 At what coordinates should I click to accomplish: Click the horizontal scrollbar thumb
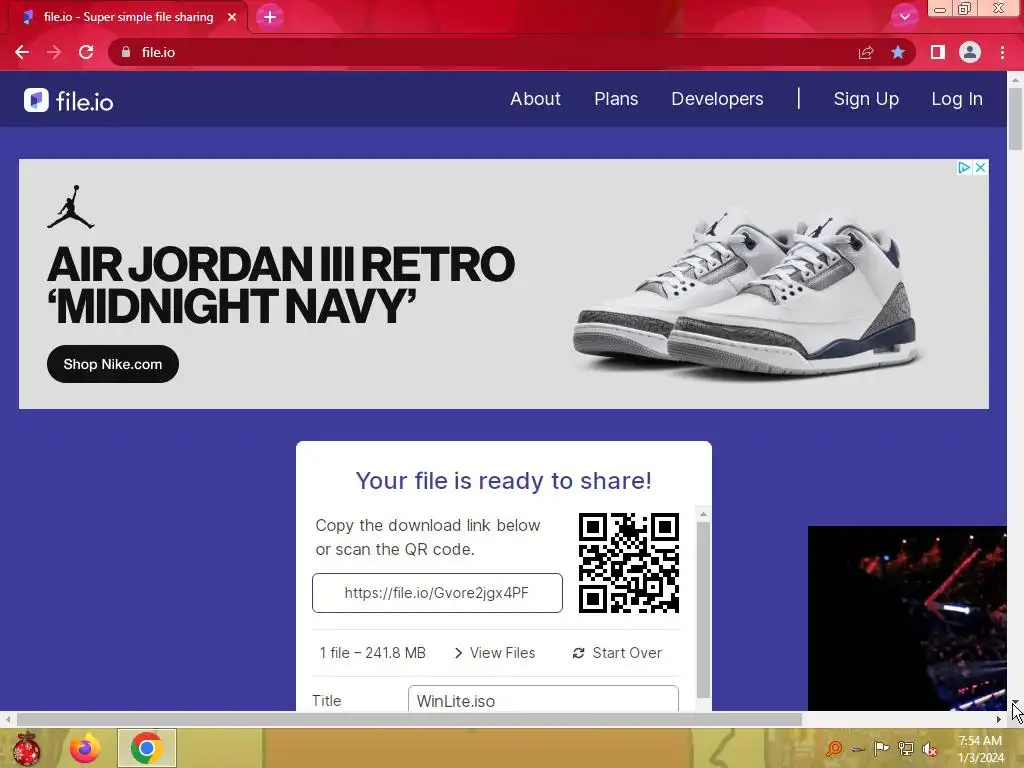(x=409, y=719)
